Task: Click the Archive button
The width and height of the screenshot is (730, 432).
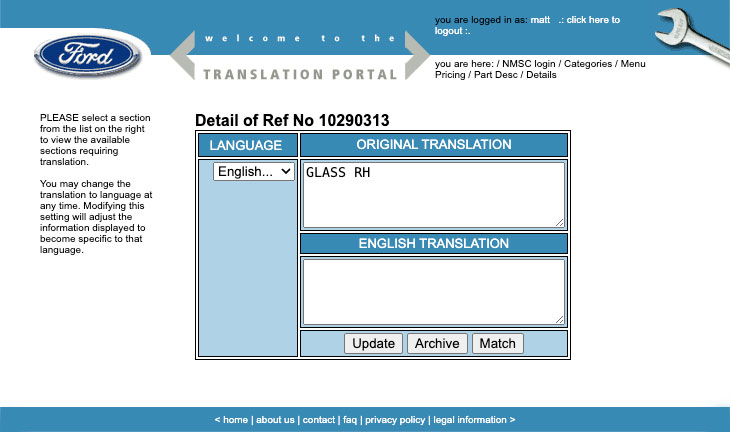Action: point(437,344)
